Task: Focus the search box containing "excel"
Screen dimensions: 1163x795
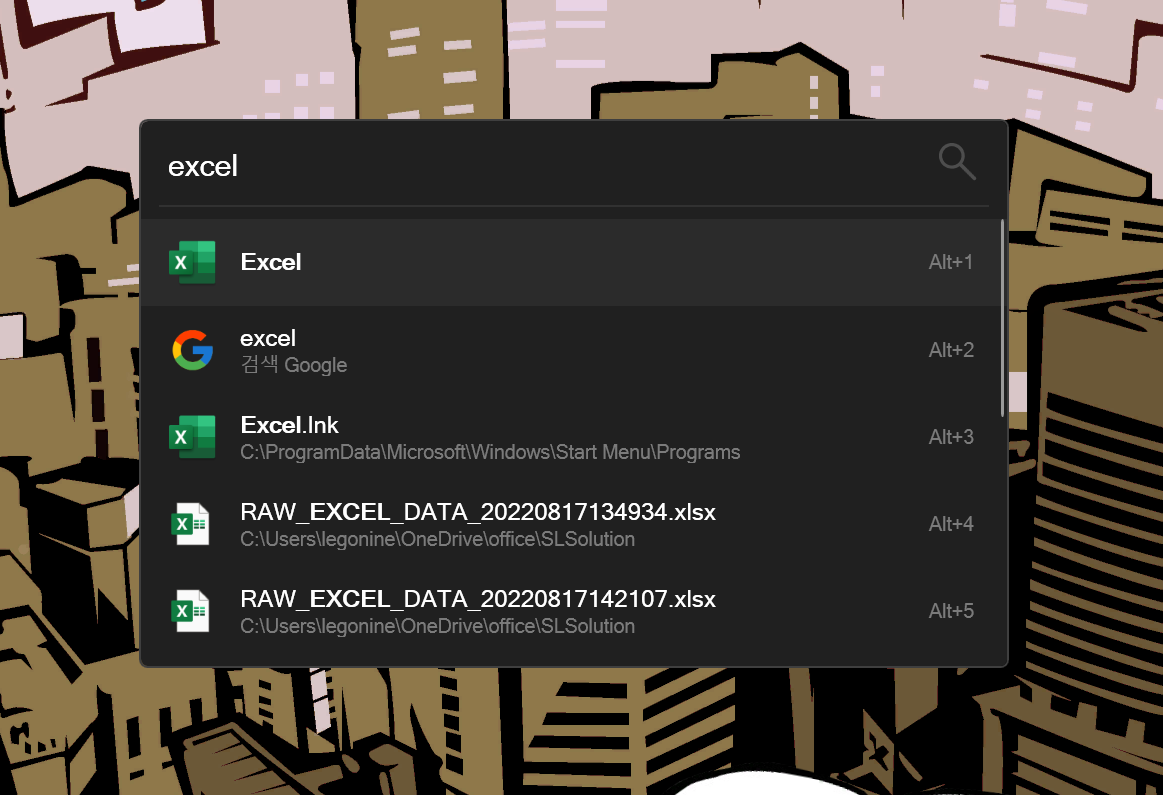Action: point(500,166)
